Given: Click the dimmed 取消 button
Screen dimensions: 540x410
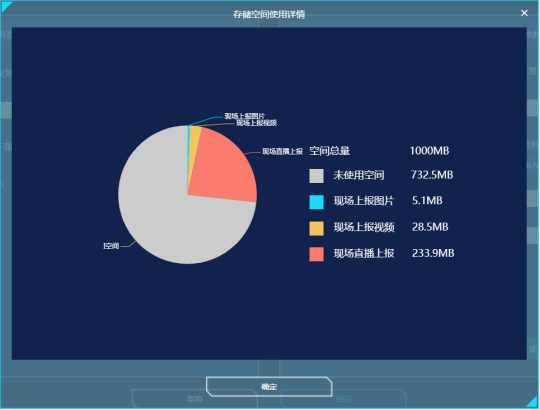Looking at the screenshot, I should [x=195, y=399].
